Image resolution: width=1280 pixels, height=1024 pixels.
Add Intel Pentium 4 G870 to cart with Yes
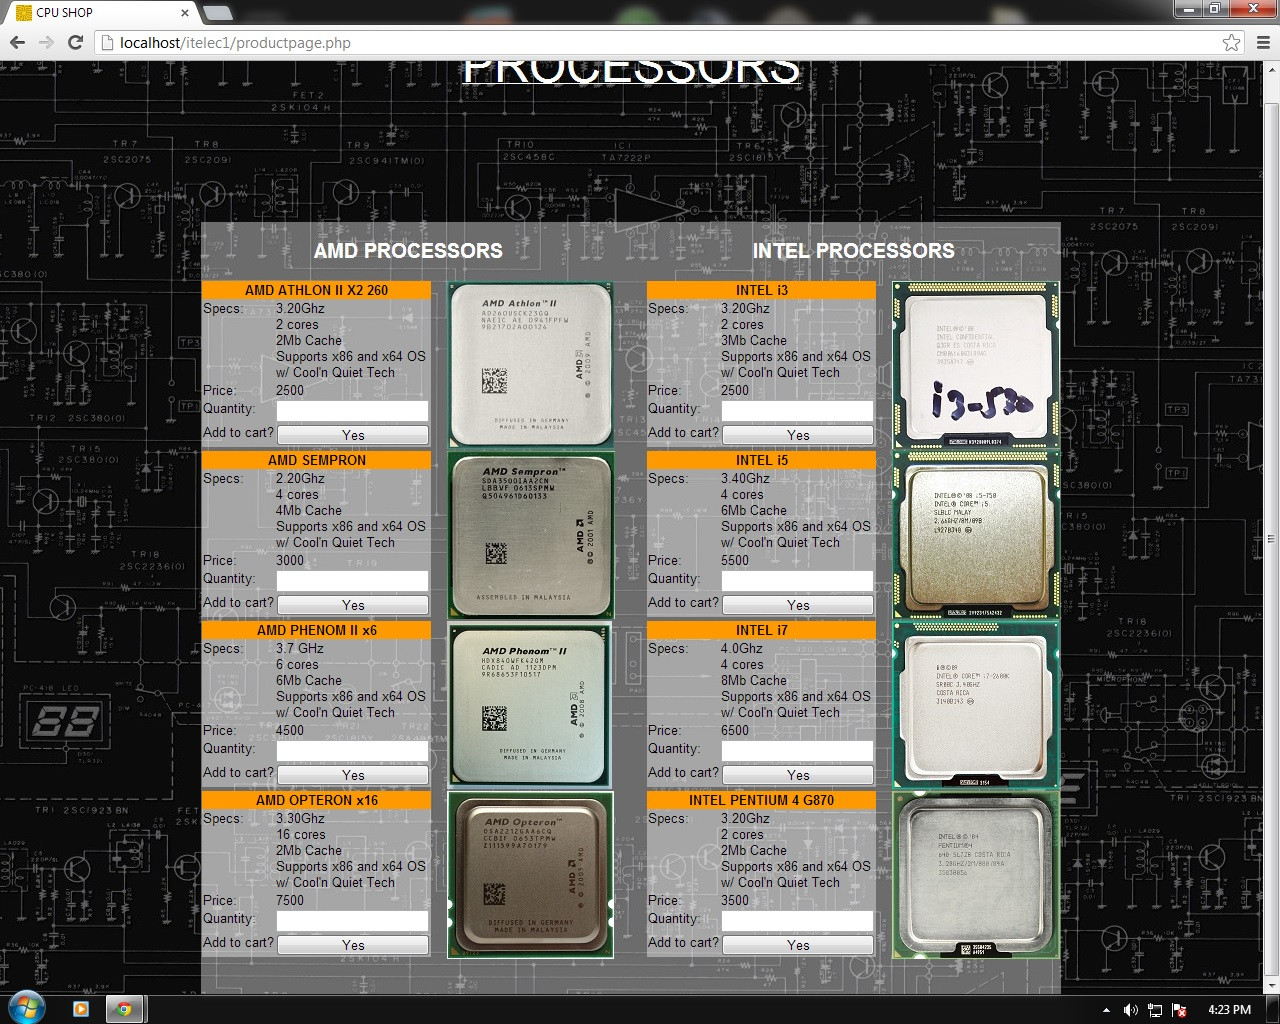coord(798,945)
